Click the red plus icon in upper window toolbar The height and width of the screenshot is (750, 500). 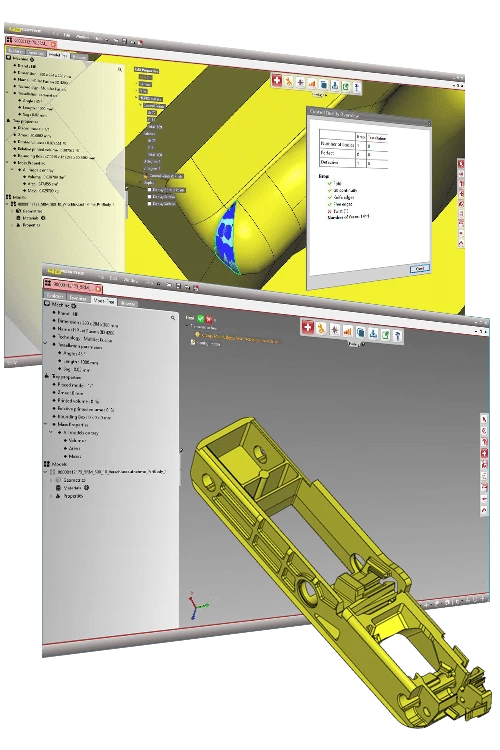click(277, 80)
